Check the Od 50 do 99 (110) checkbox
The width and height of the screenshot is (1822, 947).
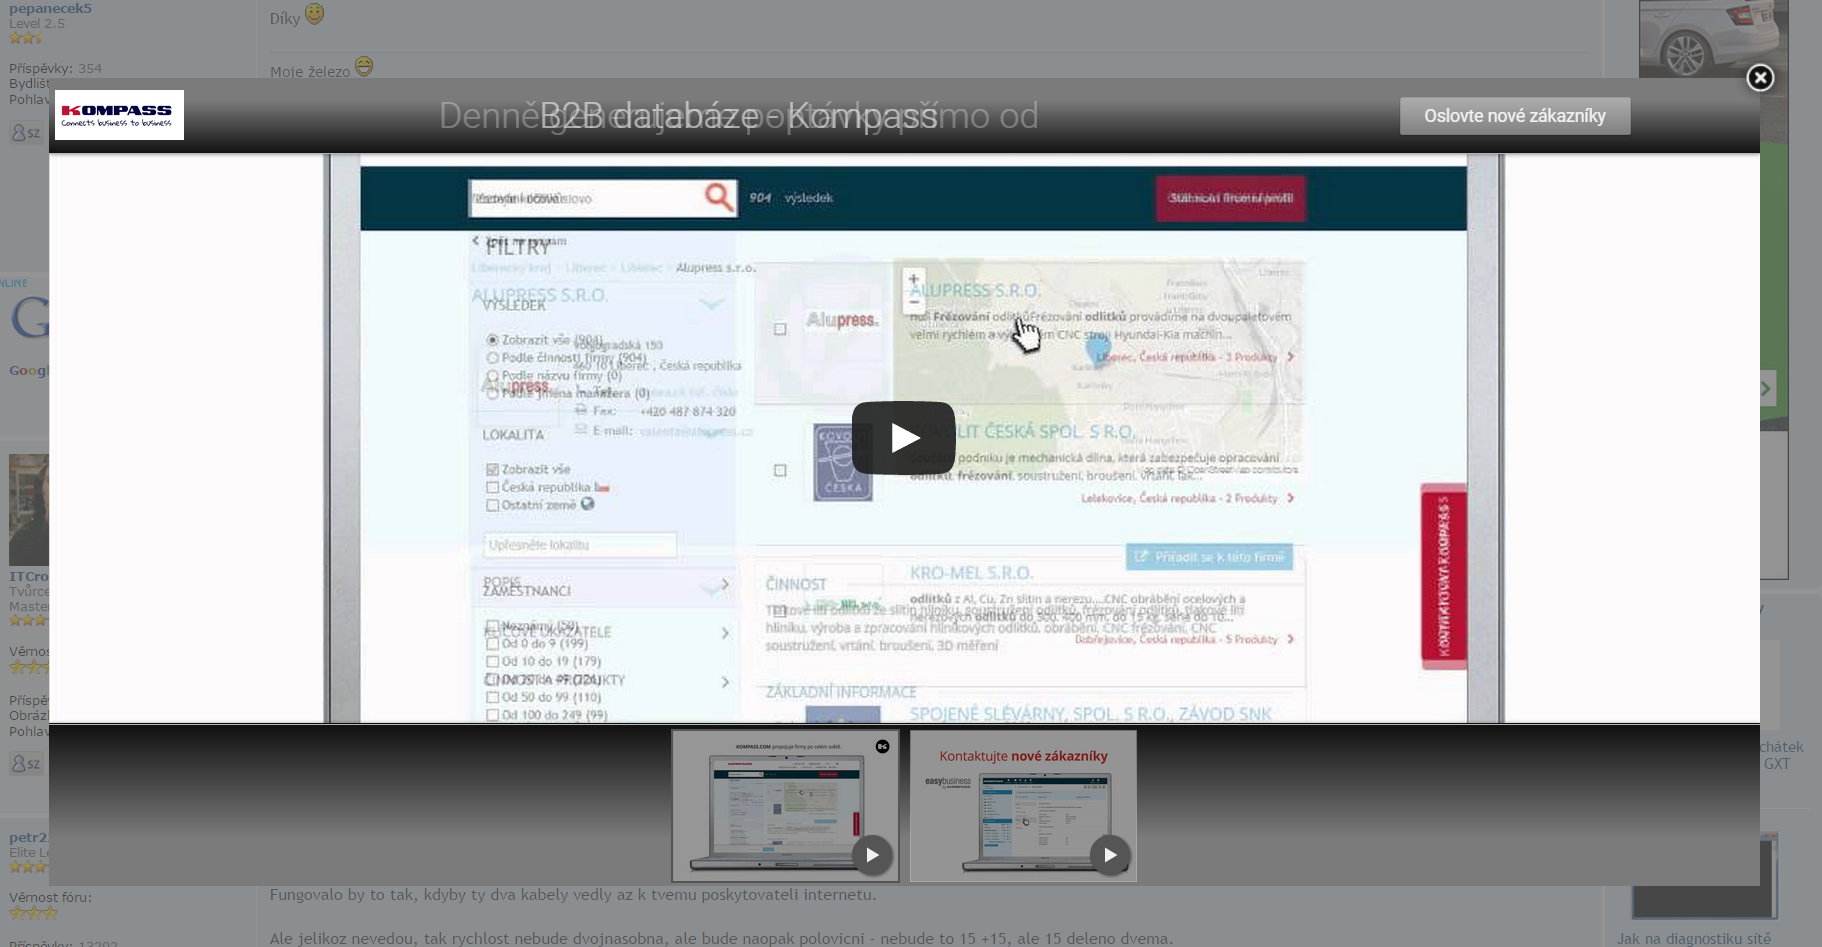(492, 697)
